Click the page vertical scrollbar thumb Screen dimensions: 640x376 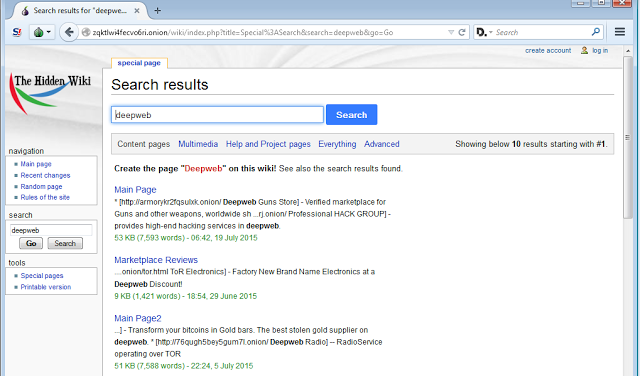tap(628, 138)
